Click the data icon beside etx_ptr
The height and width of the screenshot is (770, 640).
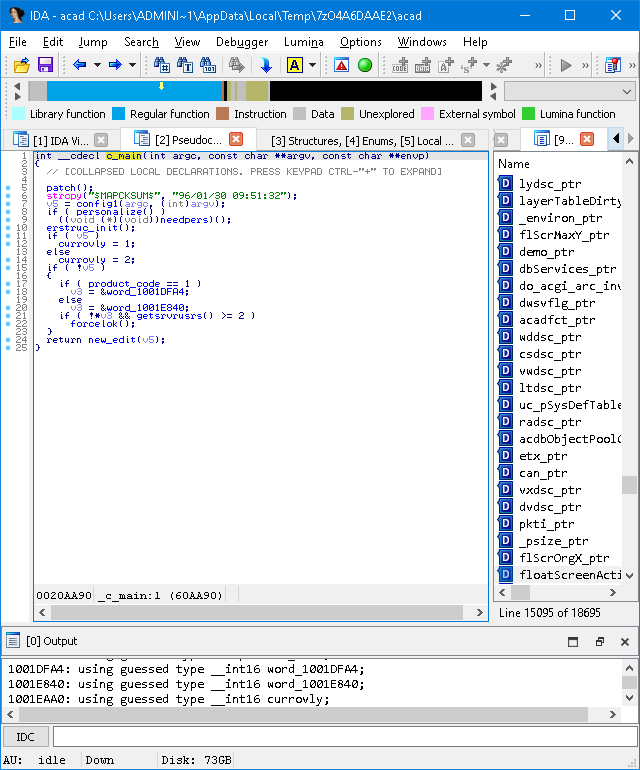(505, 456)
